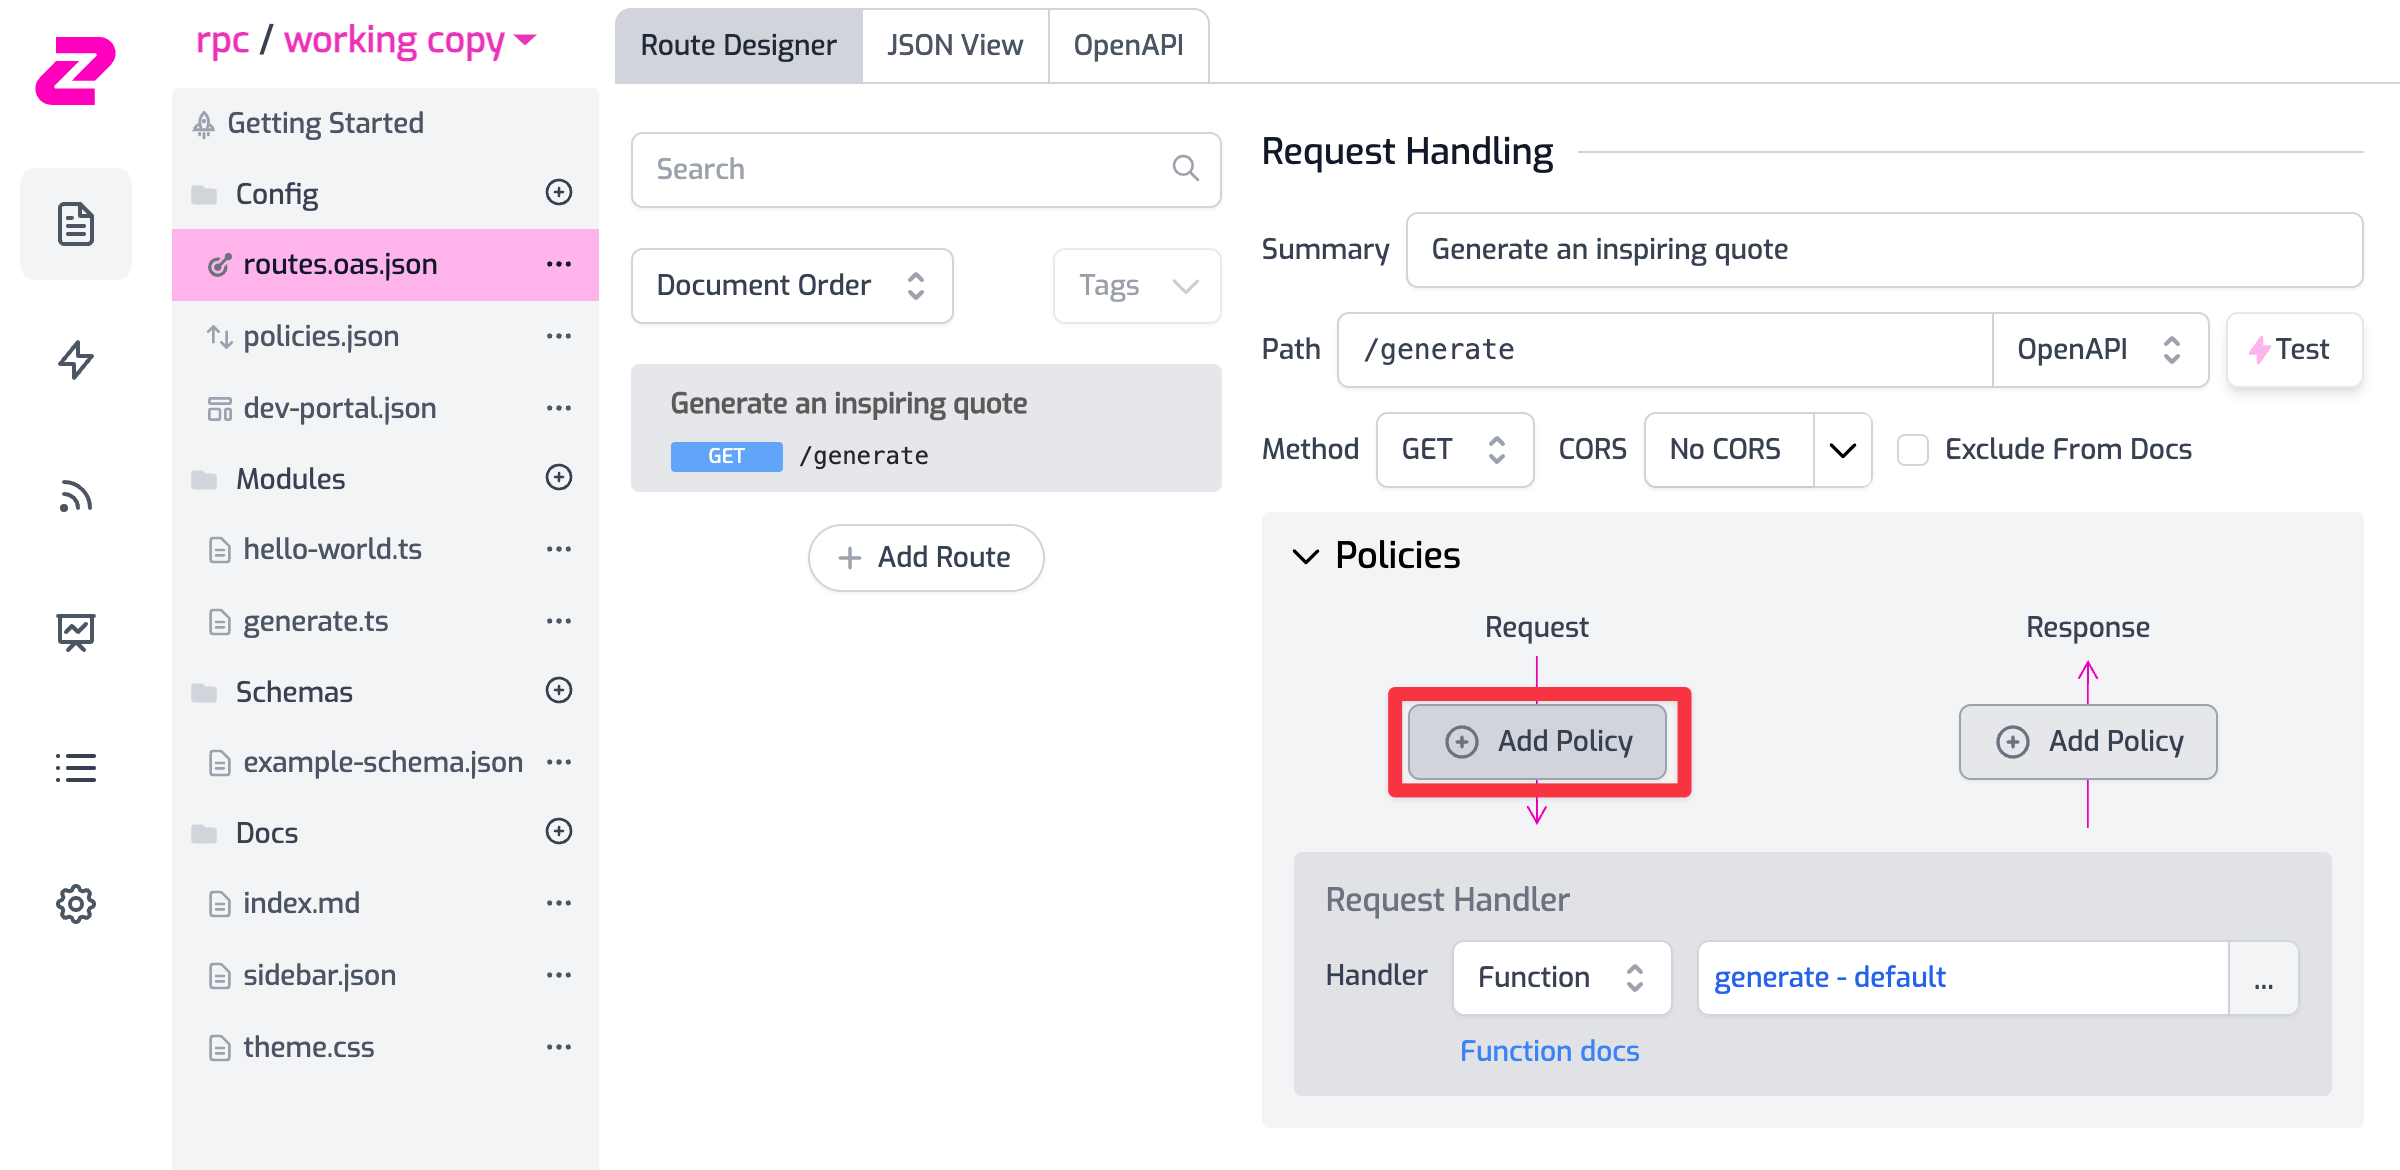Switch to the OpenAPI tab

coord(1128,46)
